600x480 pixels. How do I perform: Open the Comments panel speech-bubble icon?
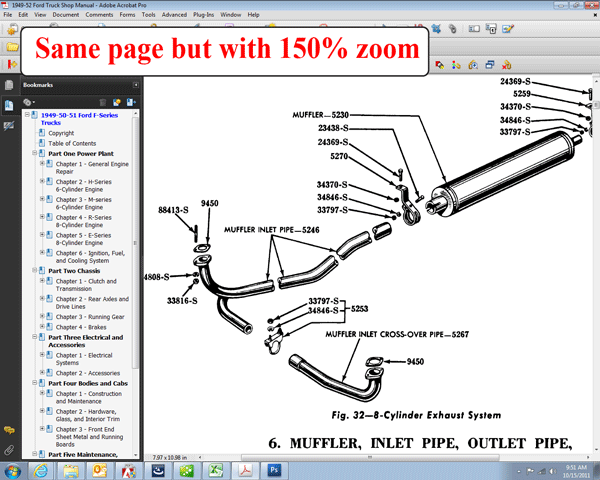pyautogui.click(x=9, y=430)
